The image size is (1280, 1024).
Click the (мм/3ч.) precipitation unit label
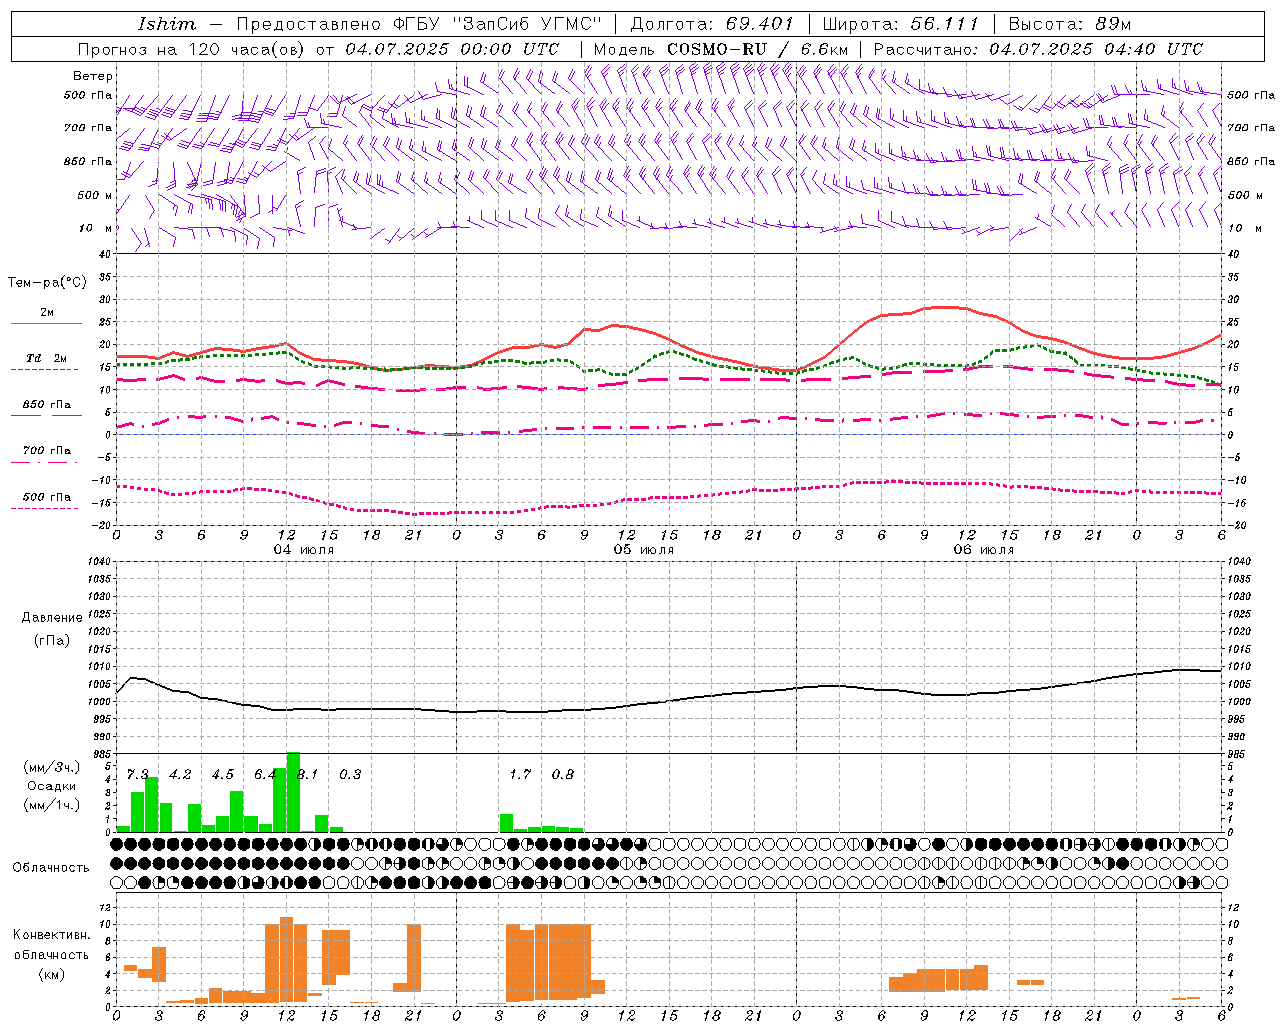[x=52, y=768]
